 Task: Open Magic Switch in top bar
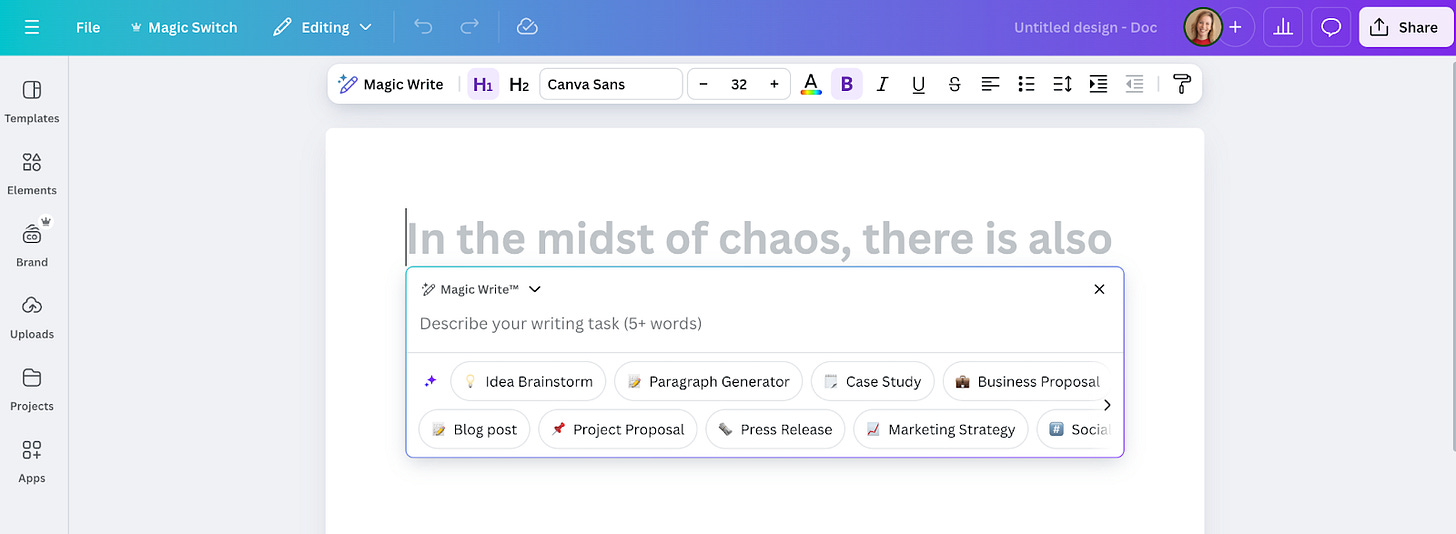coord(184,27)
